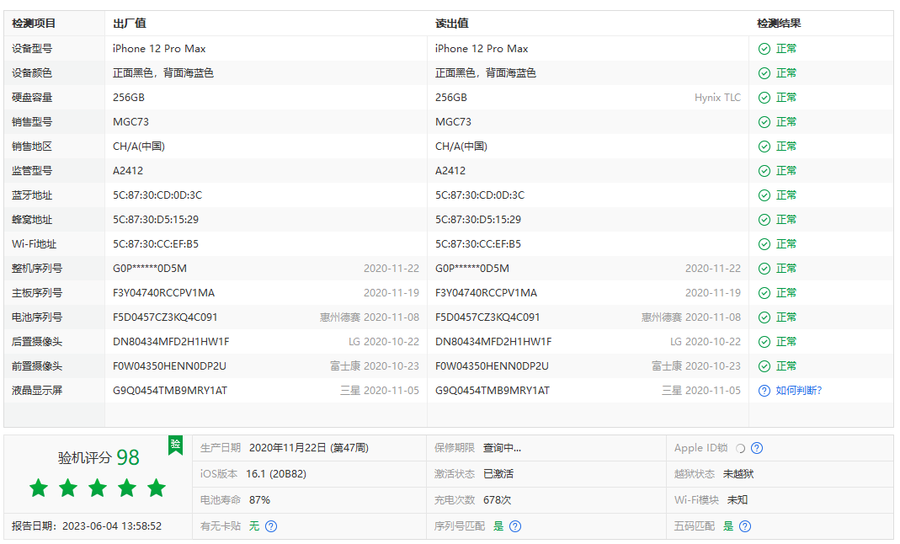Click the help icon next to Apple ID锁
The width and height of the screenshot is (900, 544).
(757, 448)
